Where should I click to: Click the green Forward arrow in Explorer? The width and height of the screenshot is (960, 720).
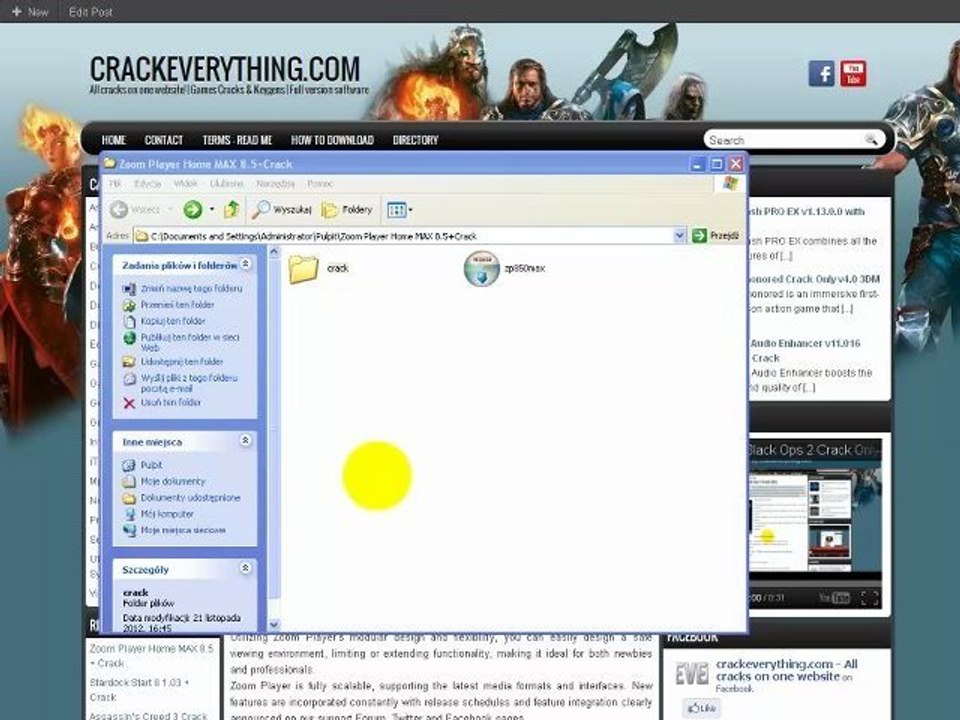(193, 210)
